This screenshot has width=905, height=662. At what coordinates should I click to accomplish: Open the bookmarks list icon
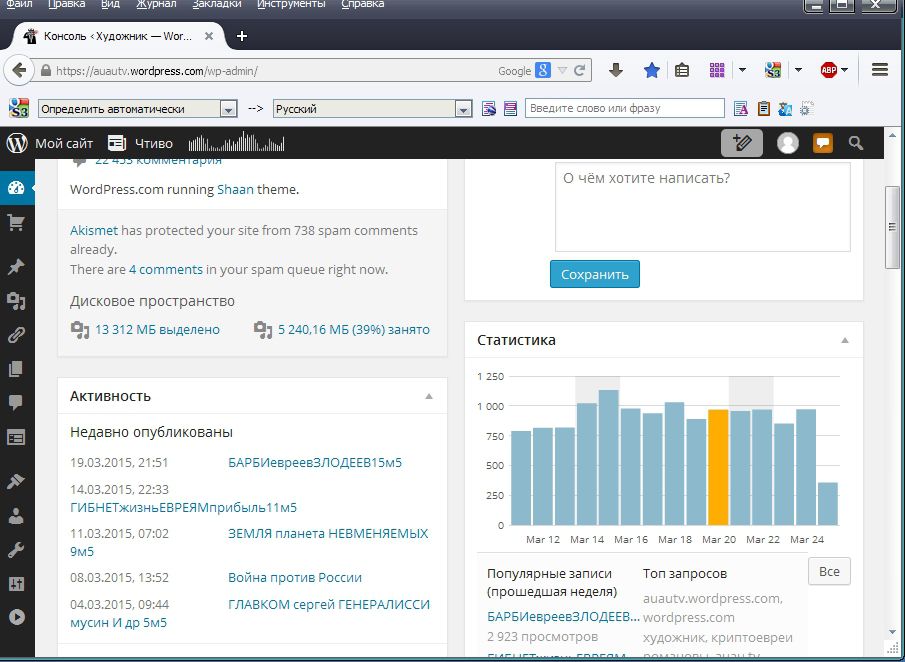[682, 70]
